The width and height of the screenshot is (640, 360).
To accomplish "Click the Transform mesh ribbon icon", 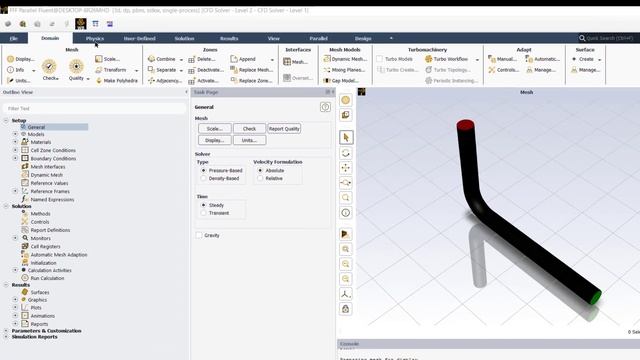I will (99, 70).
